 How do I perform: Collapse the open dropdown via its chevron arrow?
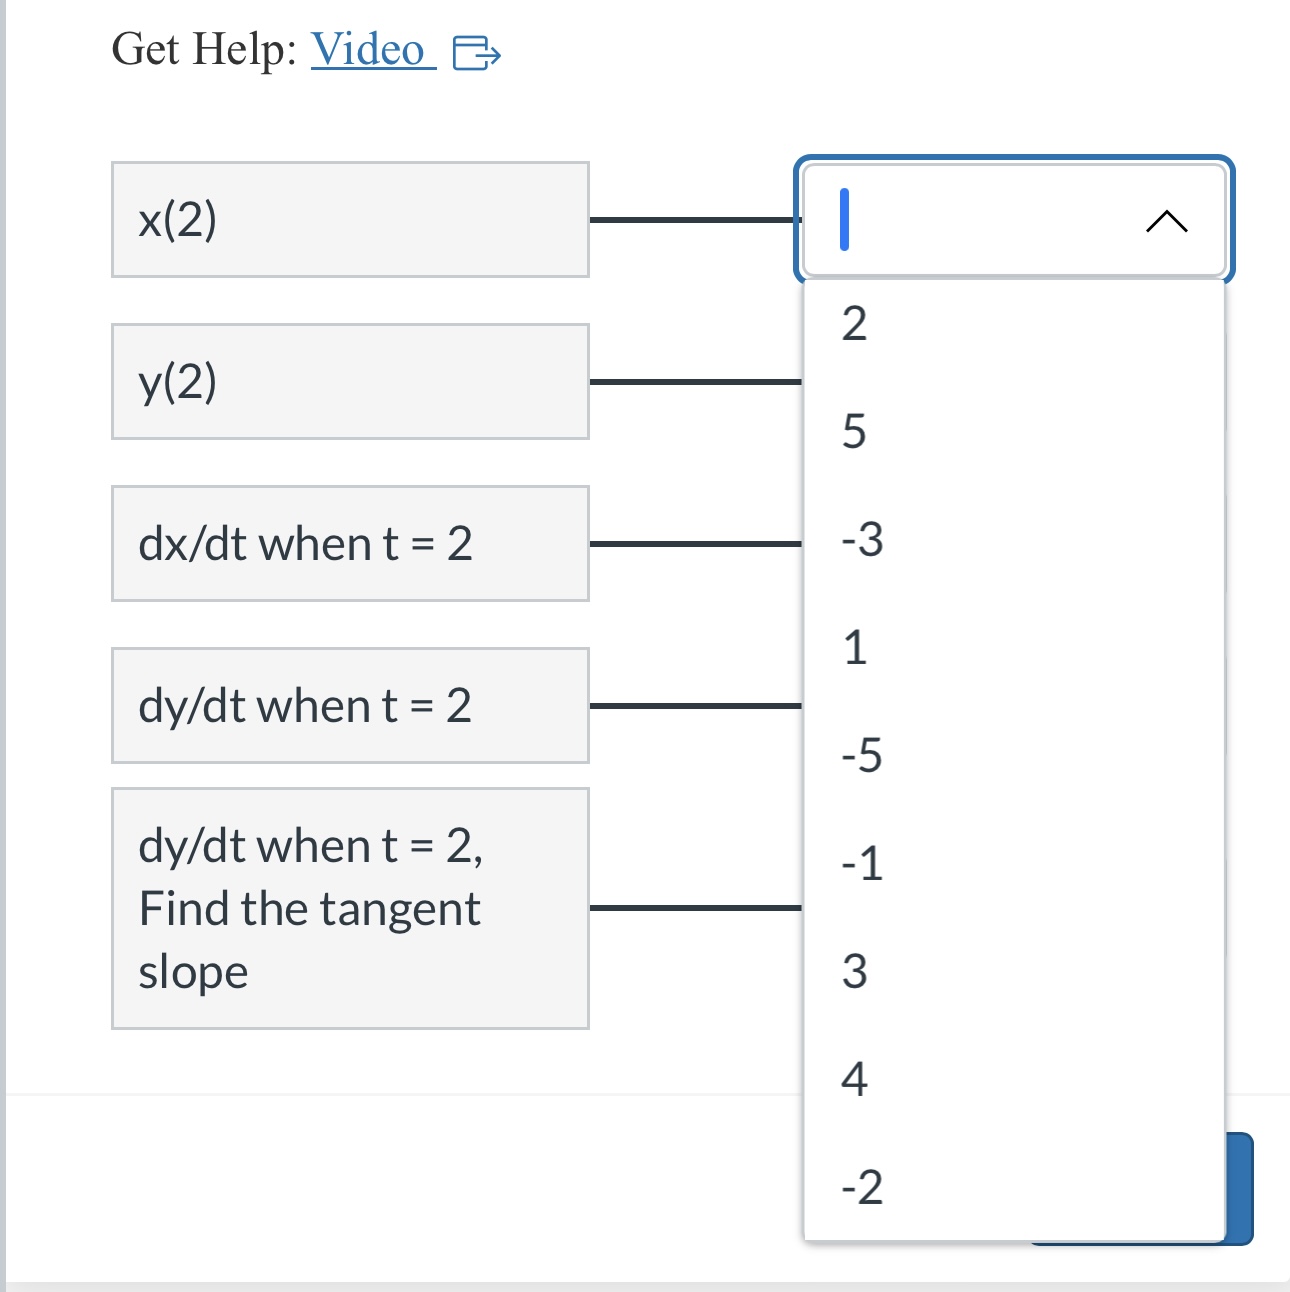(1166, 220)
